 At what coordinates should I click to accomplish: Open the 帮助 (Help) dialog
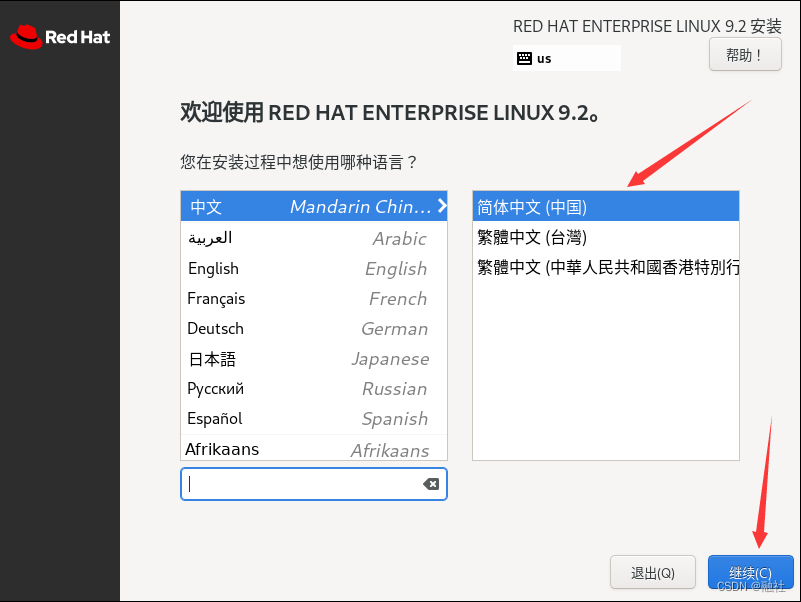click(x=744, y=54)
